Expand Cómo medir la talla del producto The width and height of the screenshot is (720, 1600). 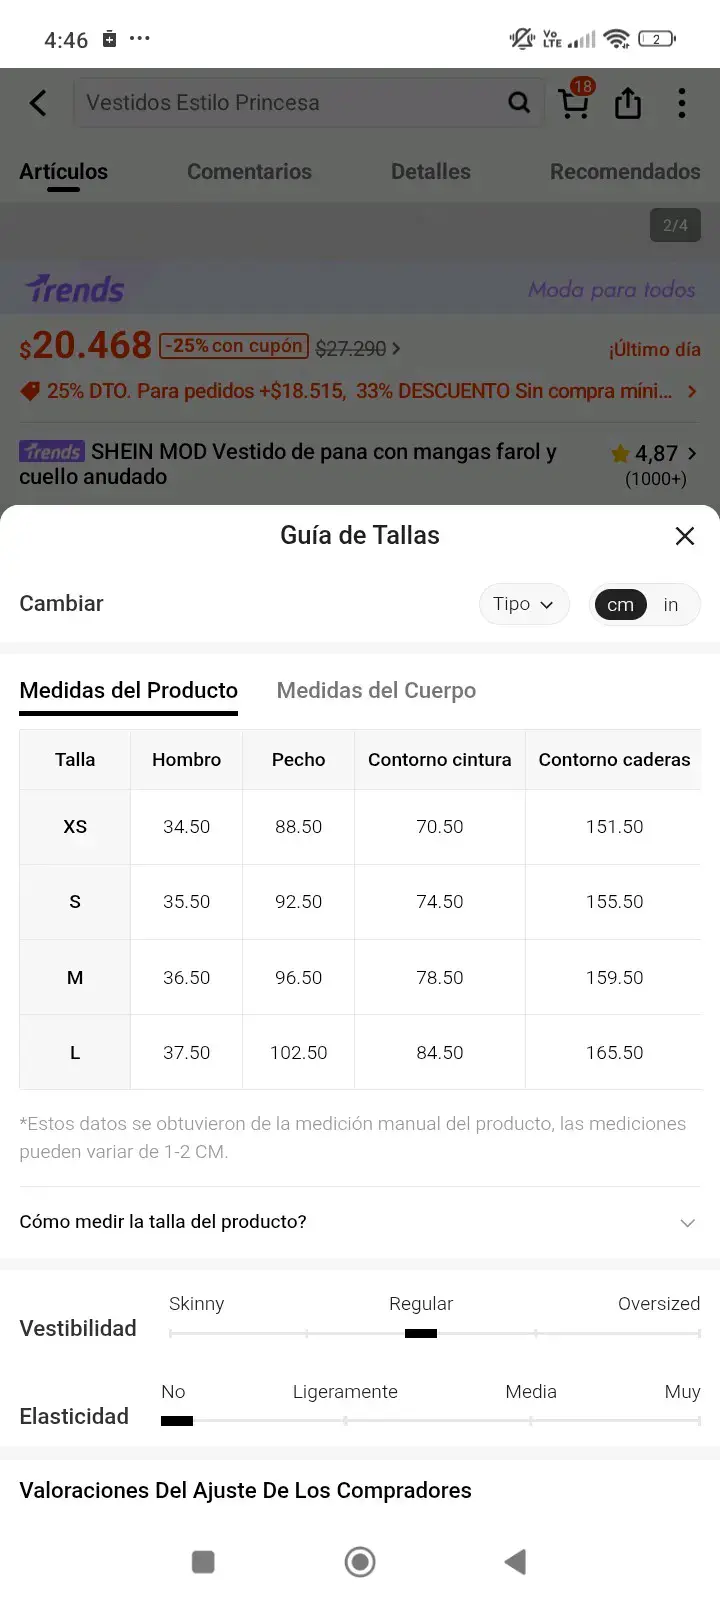360,1222
